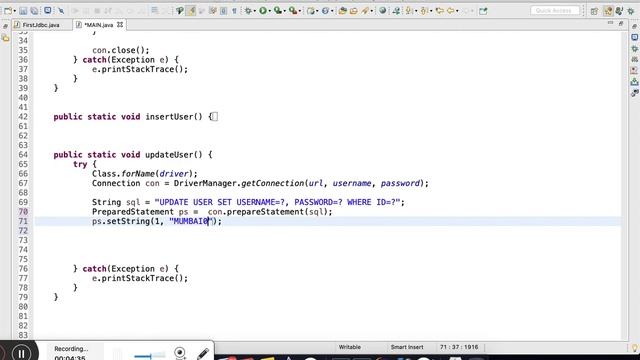Click the vertical editor scrollbar
Screen dimensions: 640x360
pos(624,186)
